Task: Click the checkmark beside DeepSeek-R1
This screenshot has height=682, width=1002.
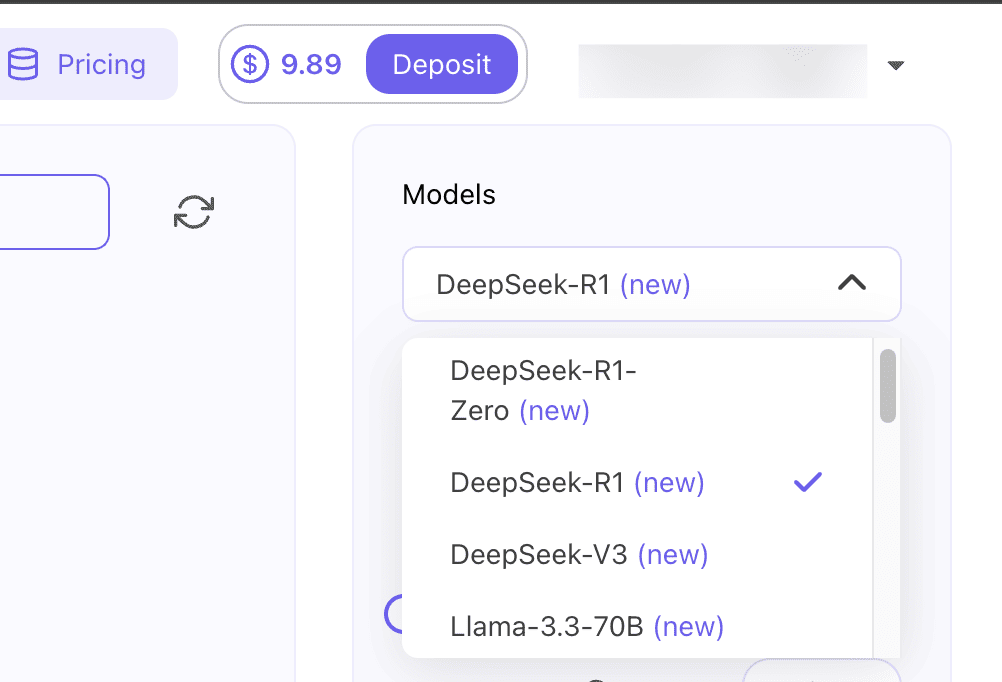Action: tap(808, 482)
